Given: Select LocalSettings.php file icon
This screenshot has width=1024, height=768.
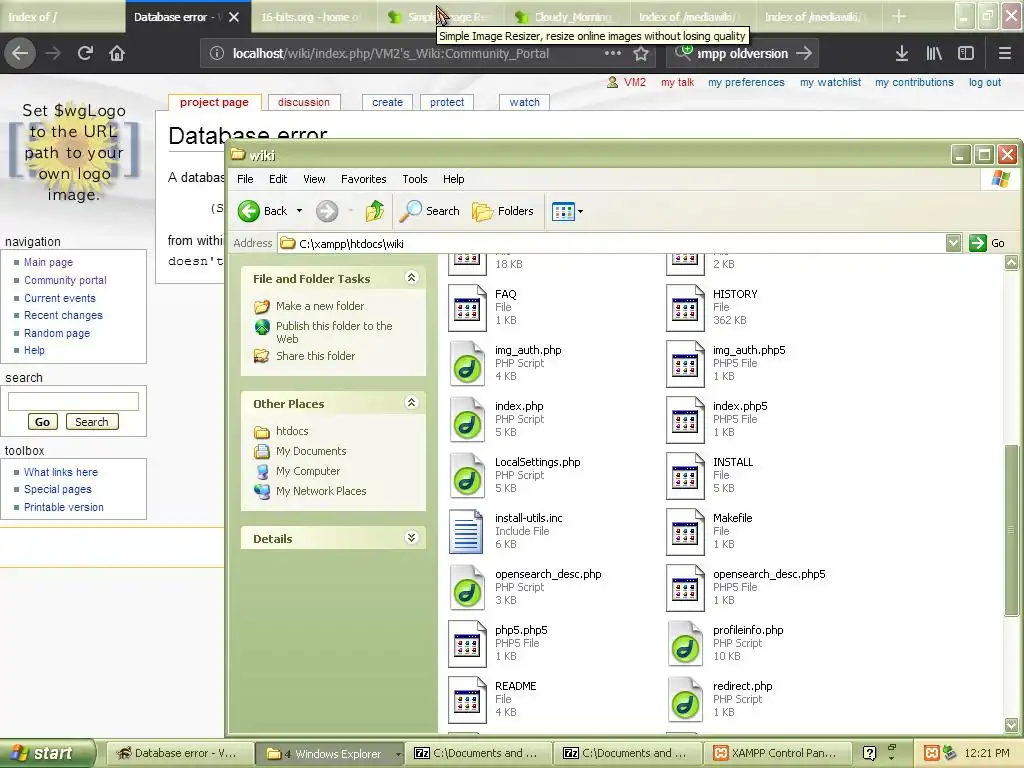Looking at the screenshot, I should click(x=467, y=475).
